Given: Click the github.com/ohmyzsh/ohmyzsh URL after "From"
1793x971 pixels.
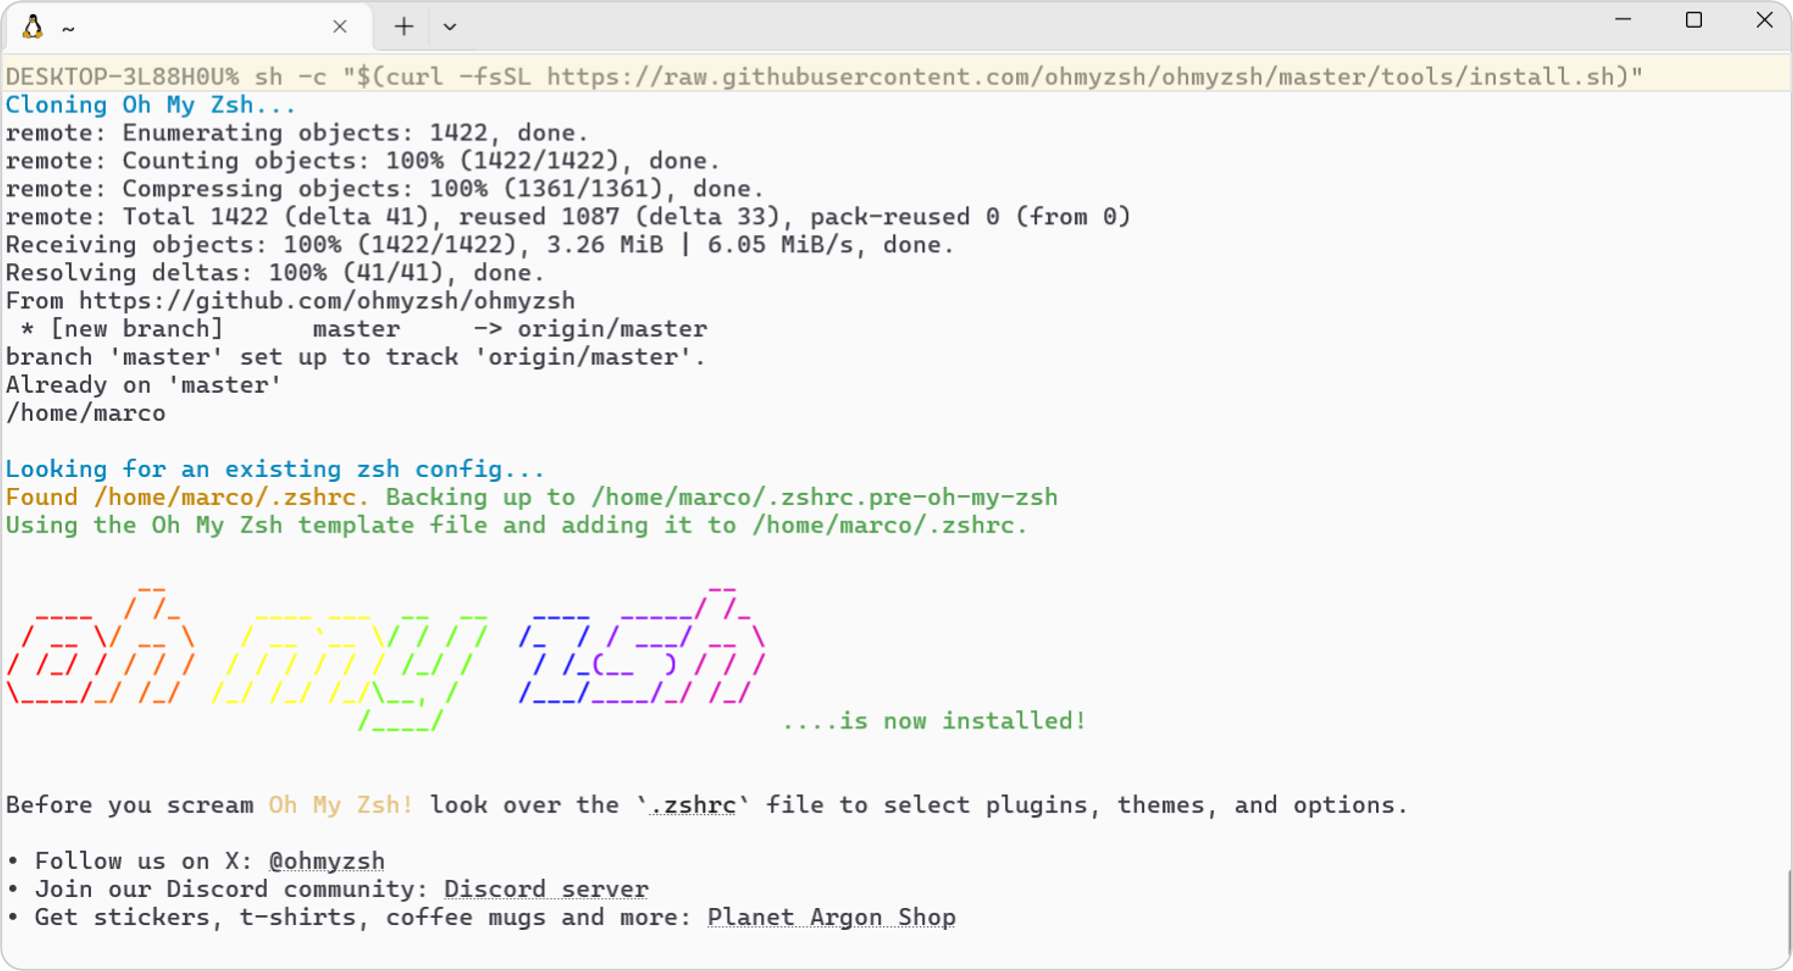Looking at the screenshot, I should point(327,301).
